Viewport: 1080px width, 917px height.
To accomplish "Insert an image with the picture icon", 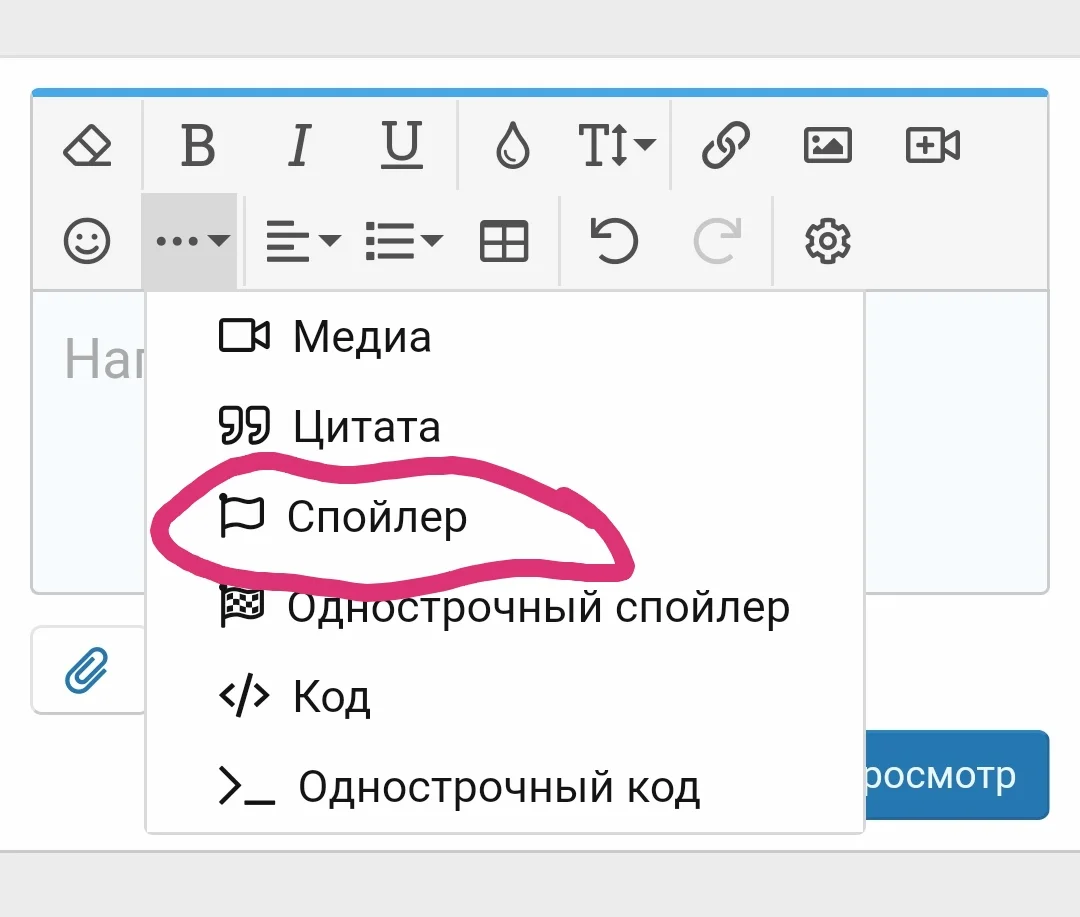I will point(828,145).
